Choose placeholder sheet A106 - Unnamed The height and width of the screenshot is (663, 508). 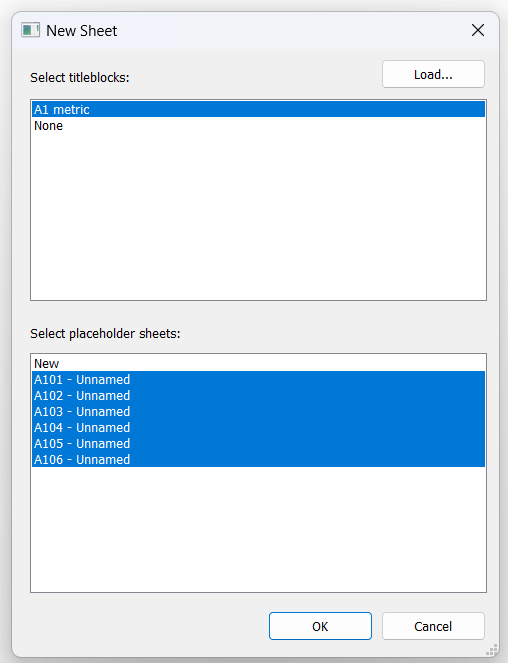258,460
